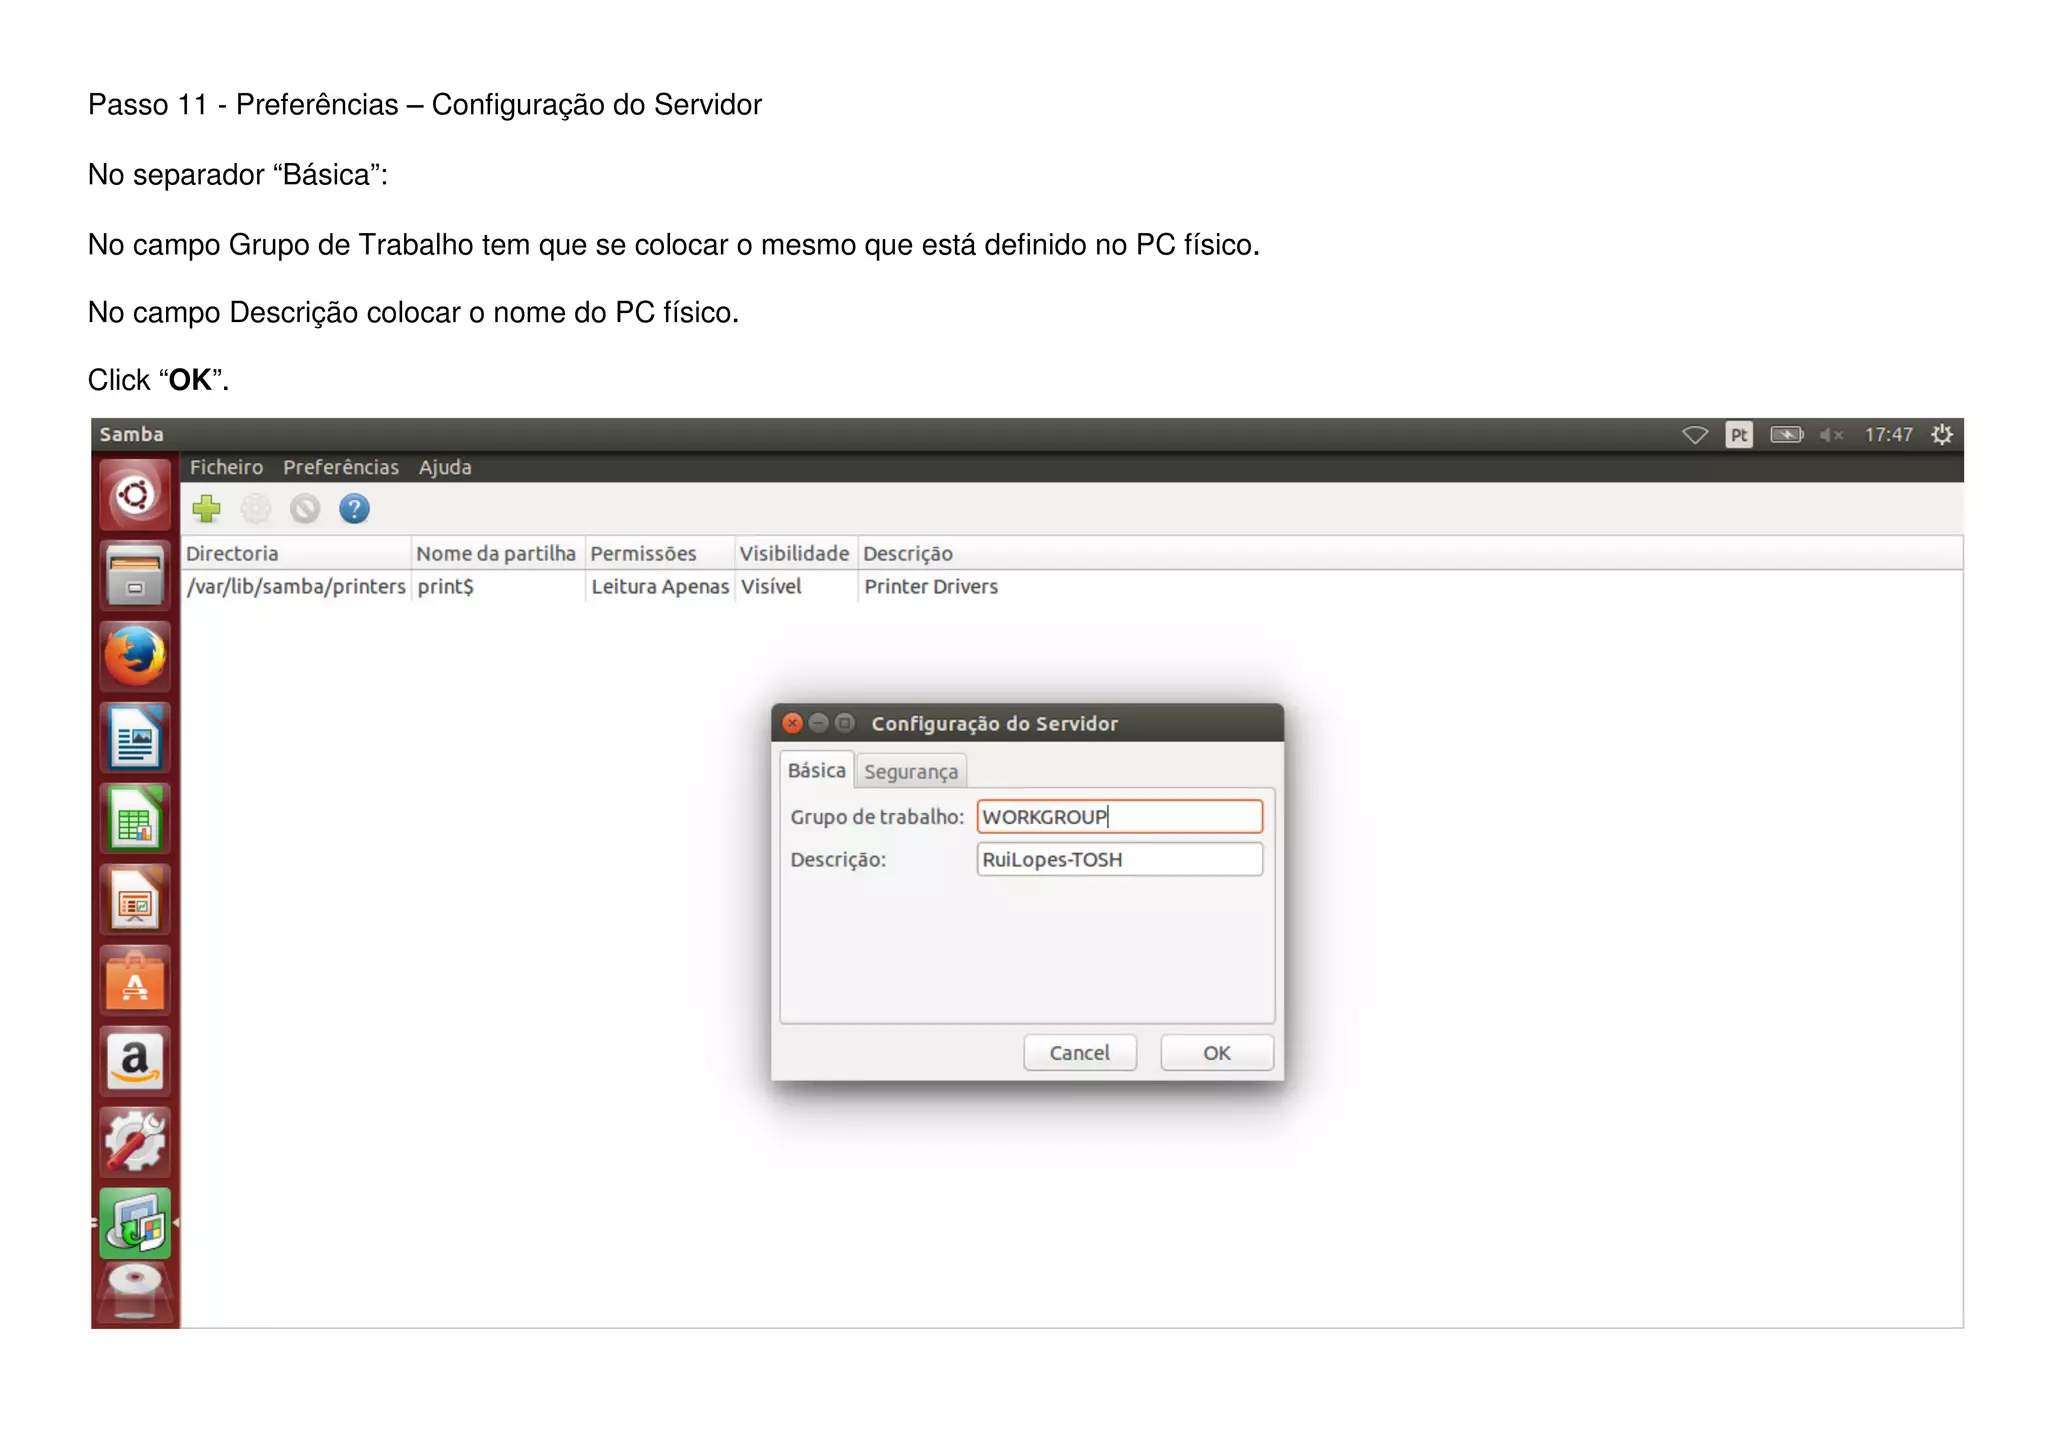Select the Básica tab
Screen dimensions: 2048x1447
tap(816, 770)
